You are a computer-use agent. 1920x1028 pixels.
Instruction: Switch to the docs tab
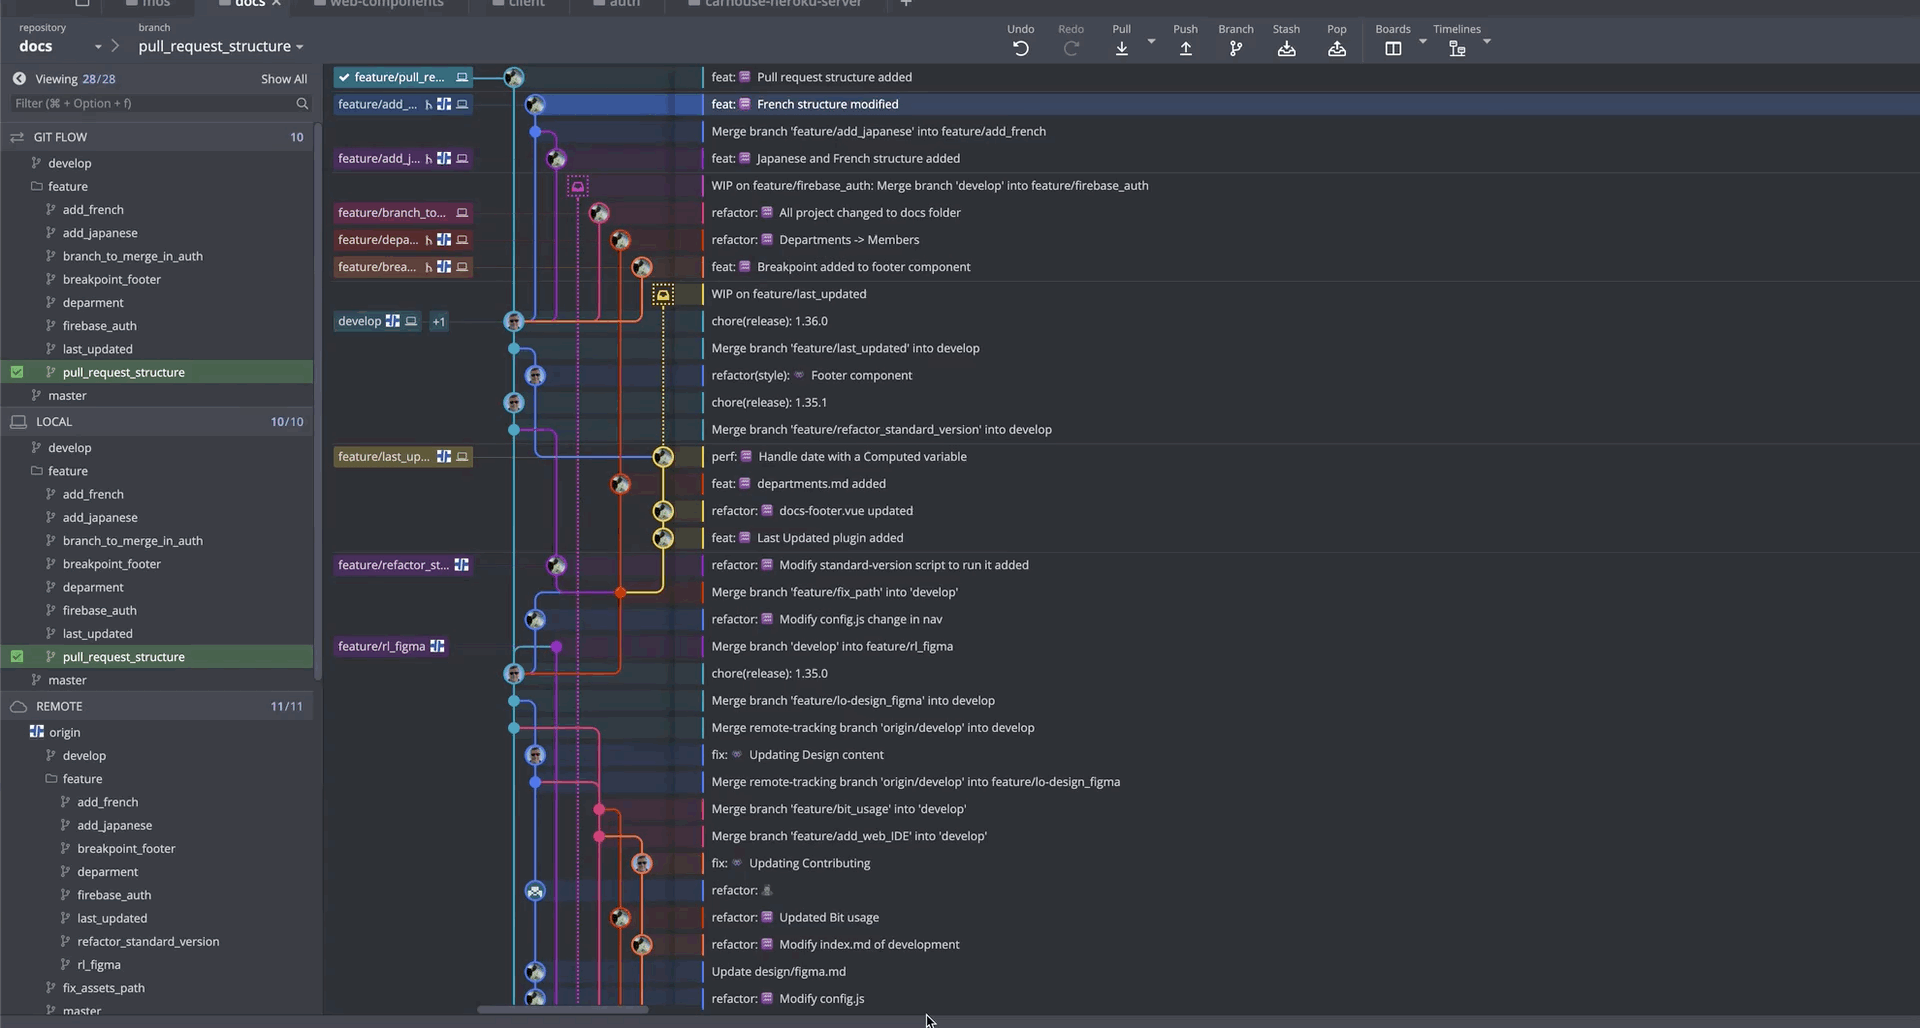click(x=249, y=4)
